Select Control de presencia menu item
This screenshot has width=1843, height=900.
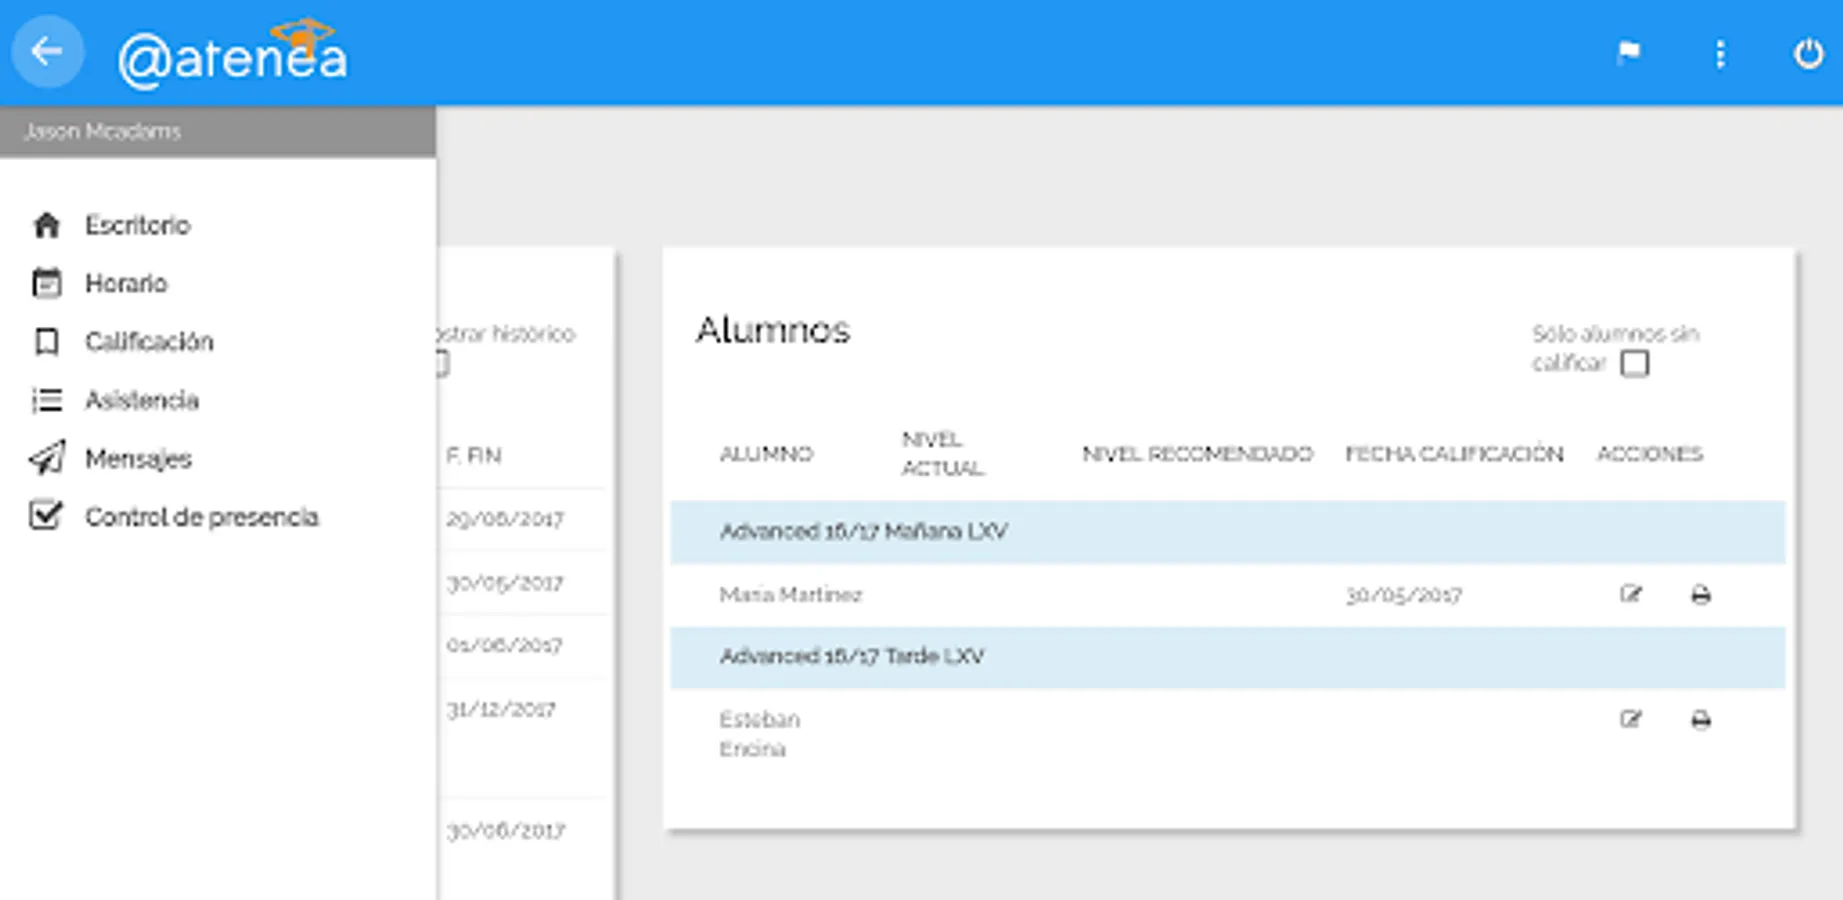pos(202,517)
